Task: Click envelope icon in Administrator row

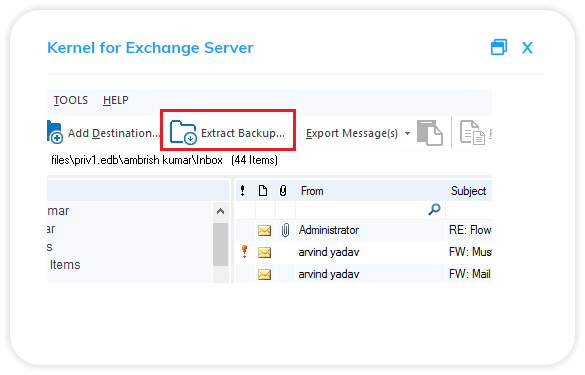Action: coord(265,230)
